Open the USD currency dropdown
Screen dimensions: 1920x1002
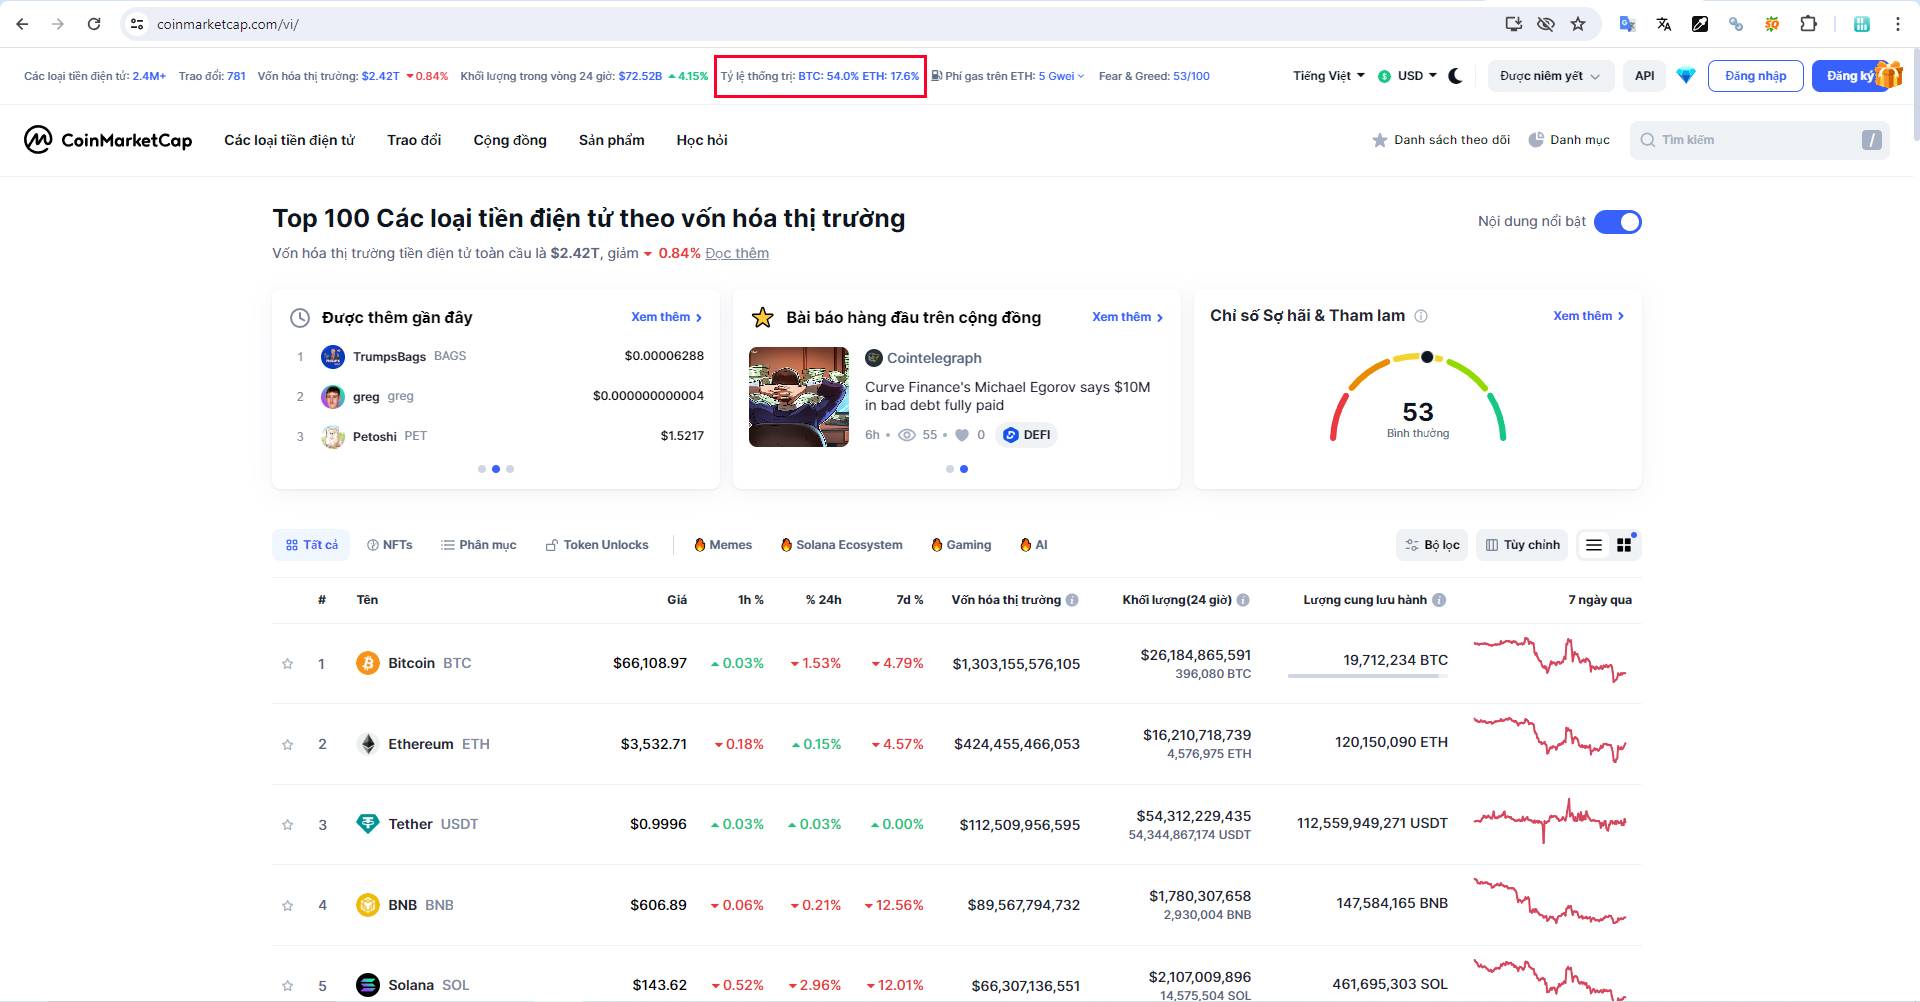pos(1407,76)
